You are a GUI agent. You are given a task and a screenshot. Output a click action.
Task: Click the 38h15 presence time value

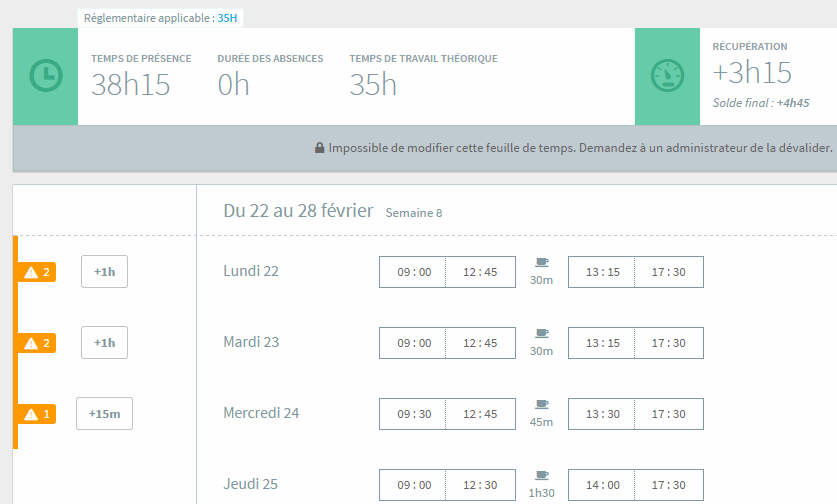click(x=131, y=85)
